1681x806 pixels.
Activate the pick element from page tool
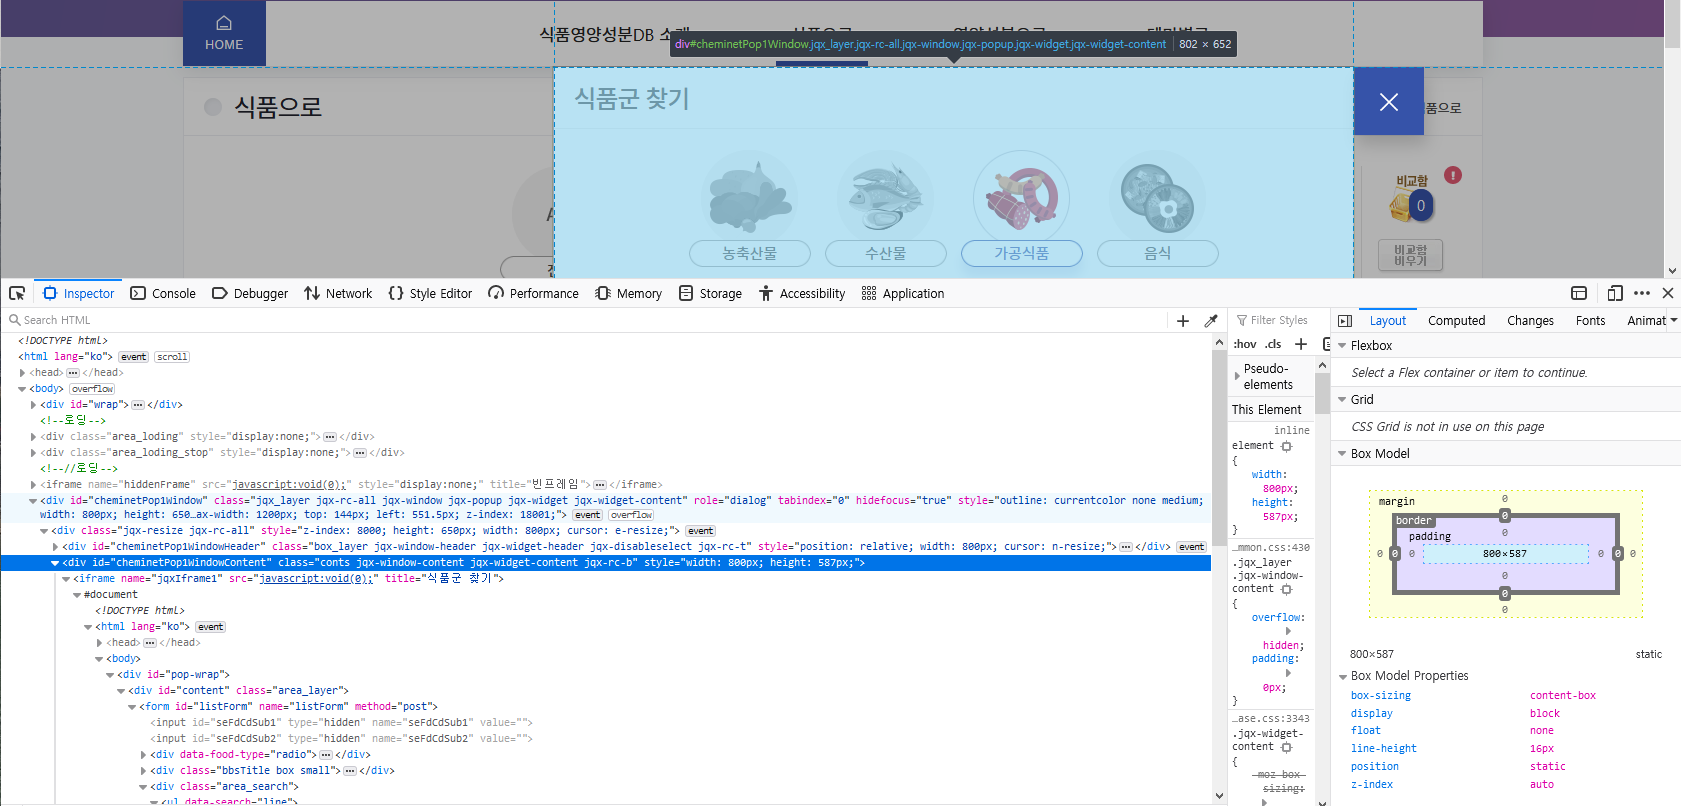(x=17, y=293)
